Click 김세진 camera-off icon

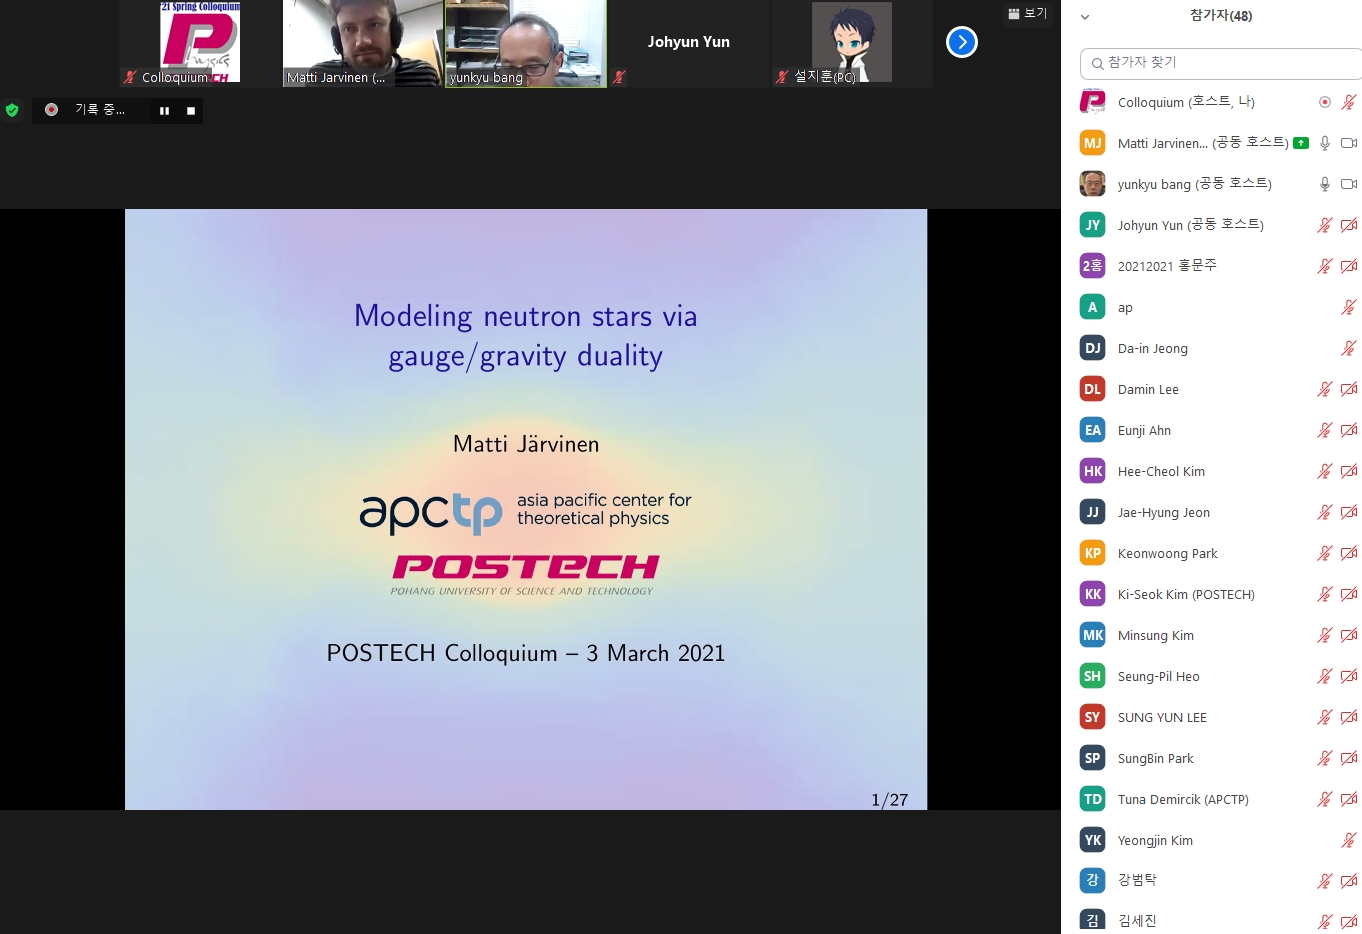coord(1349,922)
